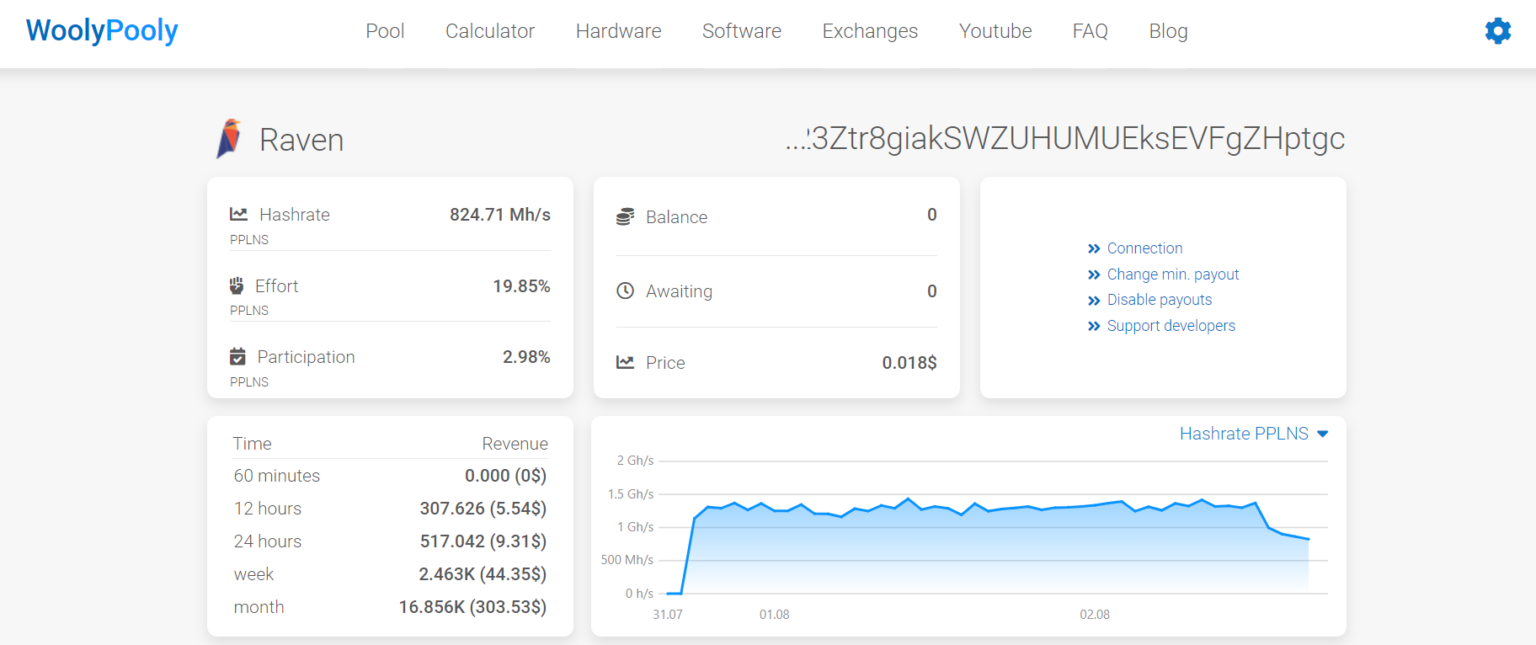
Task: Click the Raven coin logo
Action: tap(228, 138)
